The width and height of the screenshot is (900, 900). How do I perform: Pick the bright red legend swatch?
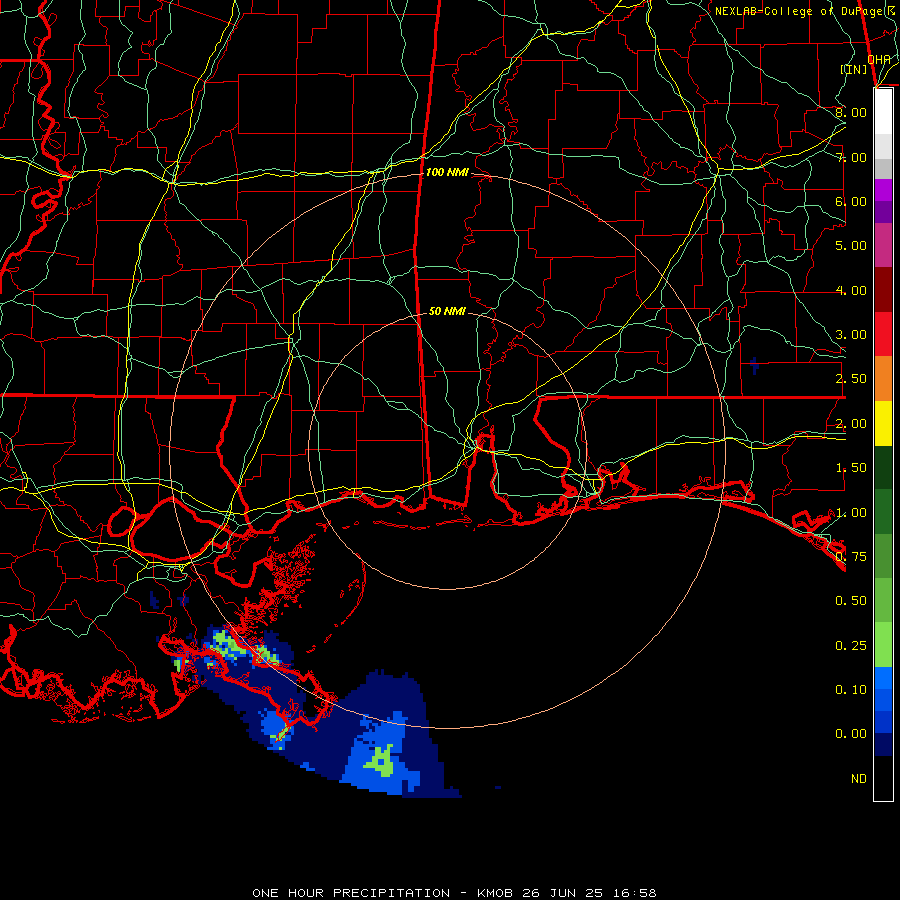883,334
